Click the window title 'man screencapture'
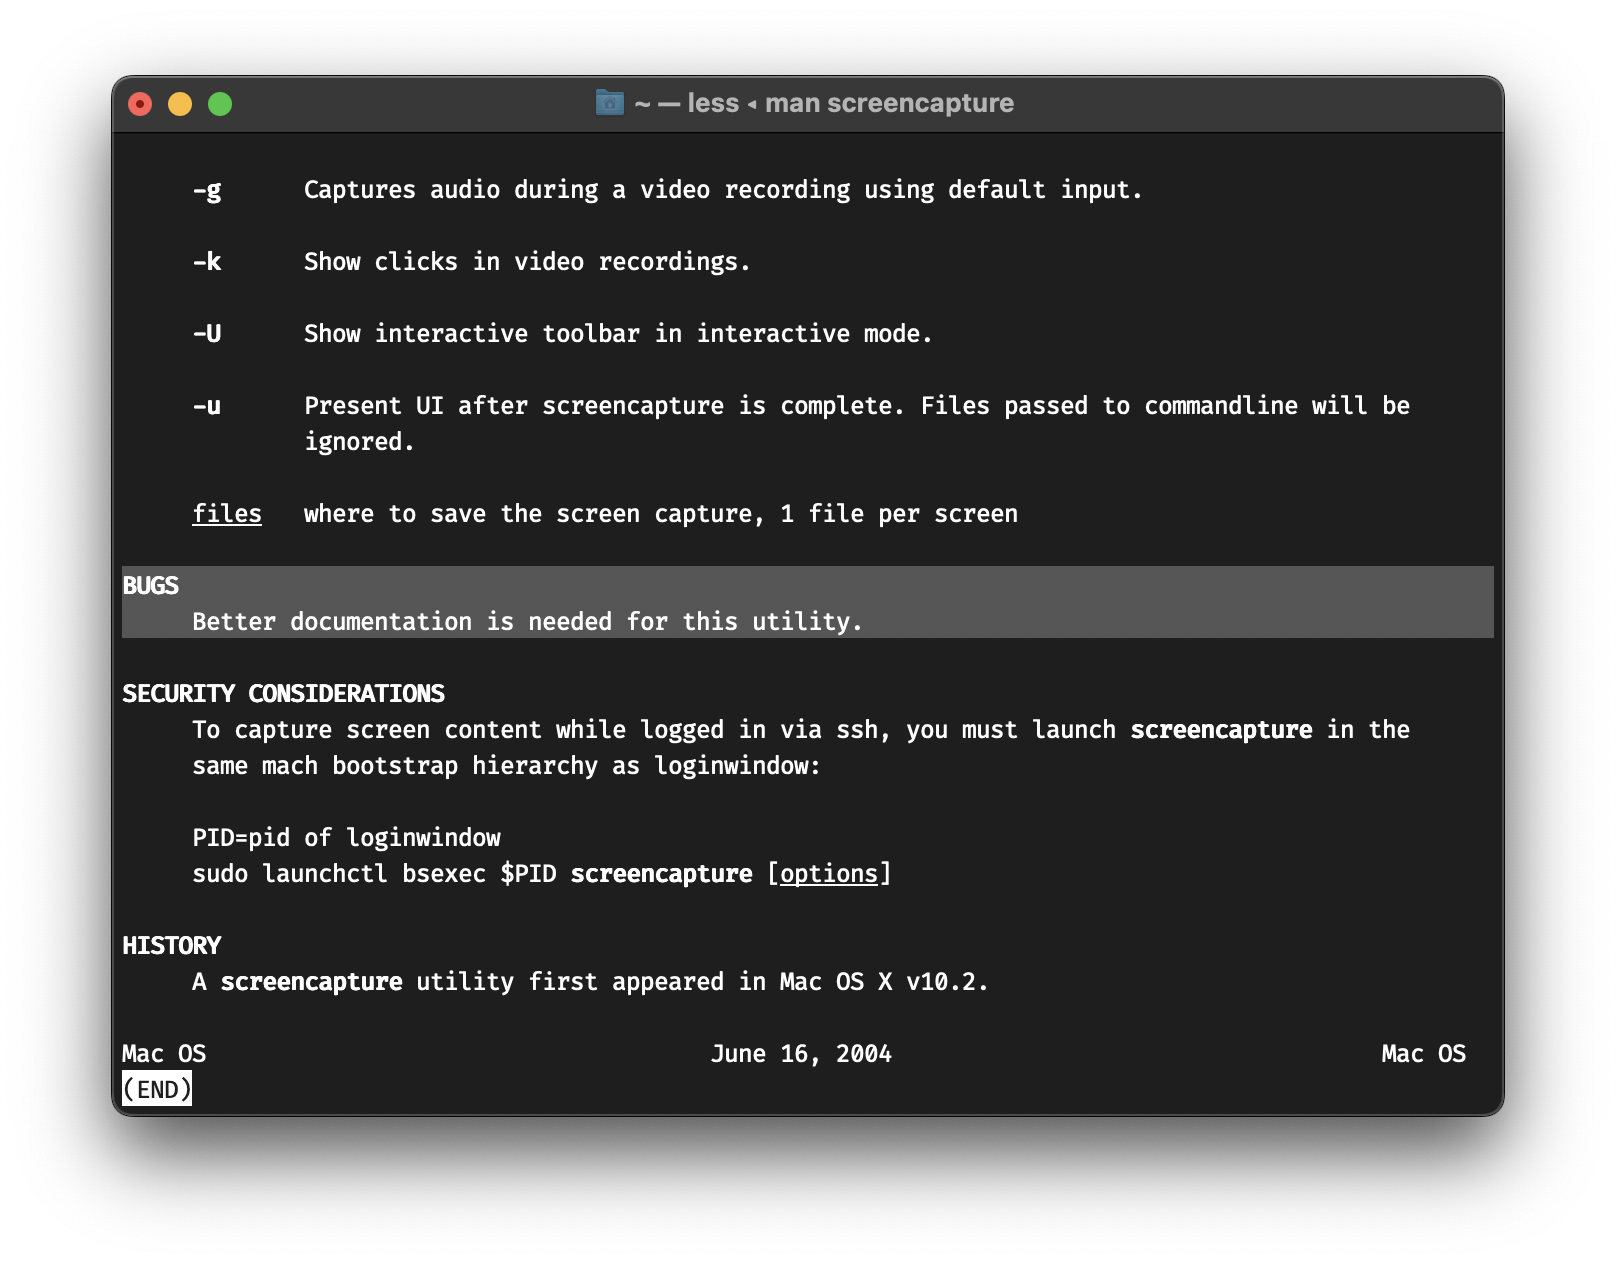This screenshot has width=1616, height=1264. pyautogui.click(x=889, y=103)
